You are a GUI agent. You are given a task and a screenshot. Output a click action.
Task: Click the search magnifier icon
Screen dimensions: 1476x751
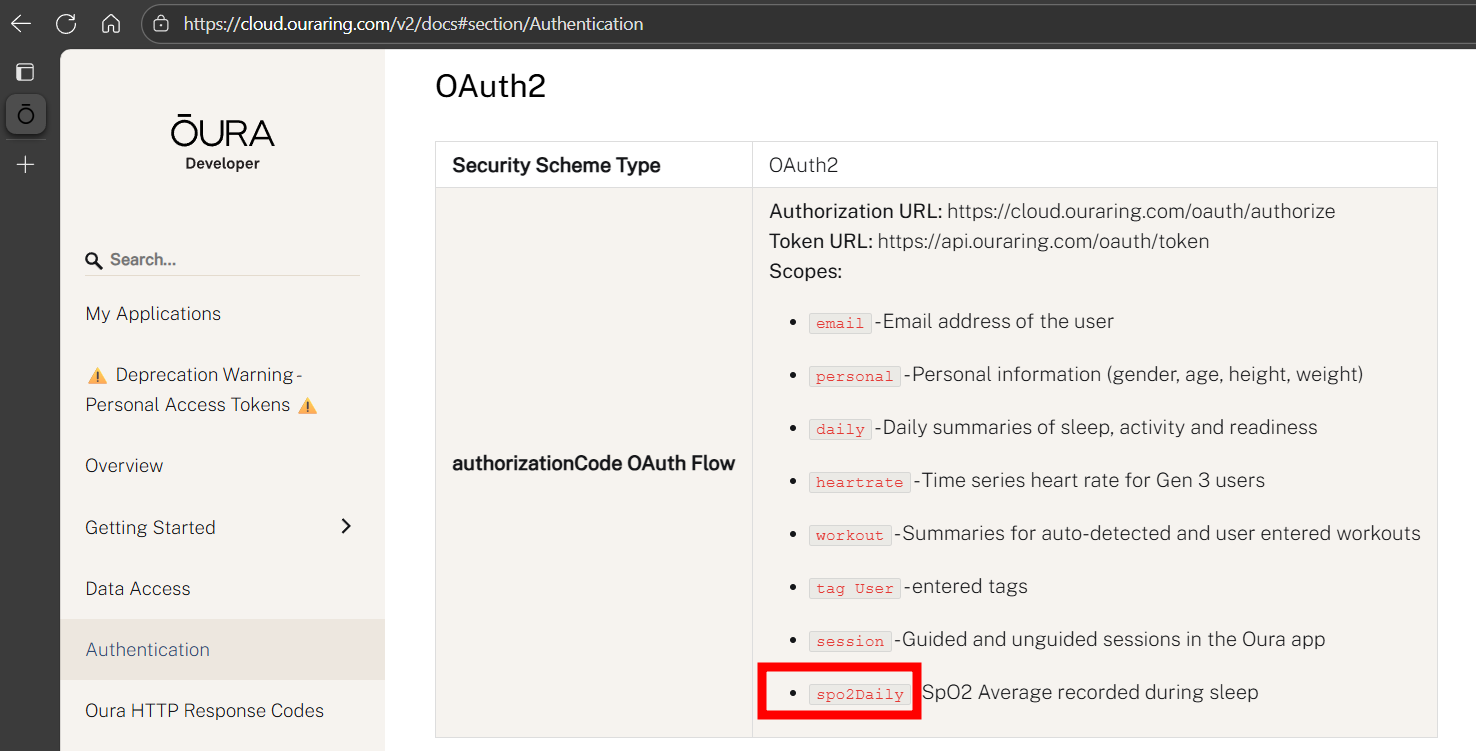tap(94, 261)
